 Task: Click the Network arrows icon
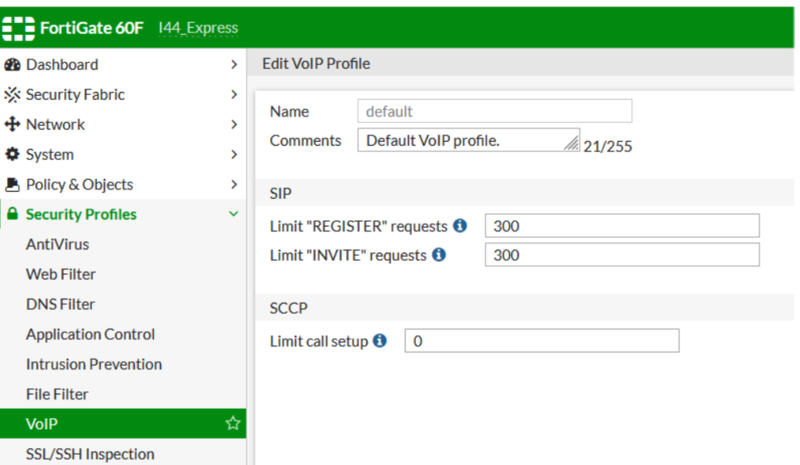[12, 125]
